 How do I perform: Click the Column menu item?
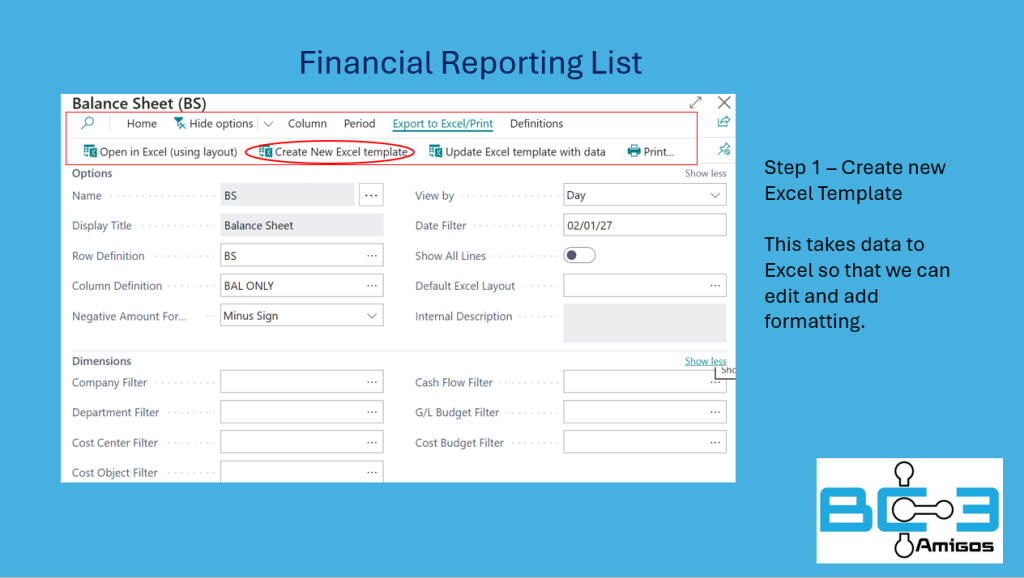coord(307,124)
